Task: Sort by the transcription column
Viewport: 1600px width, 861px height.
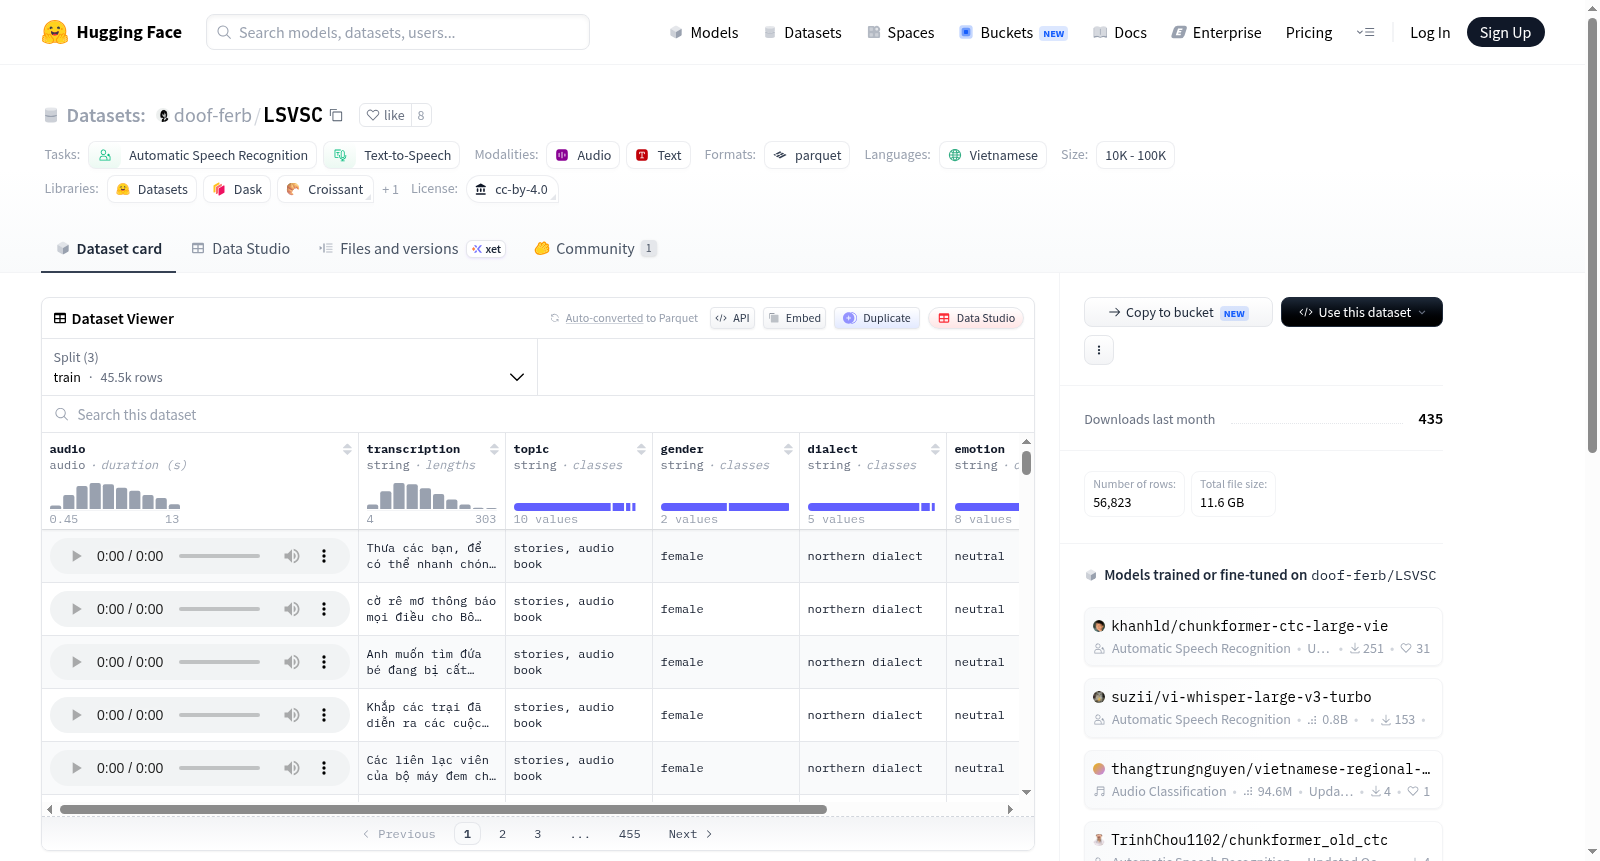Action: 494,450
